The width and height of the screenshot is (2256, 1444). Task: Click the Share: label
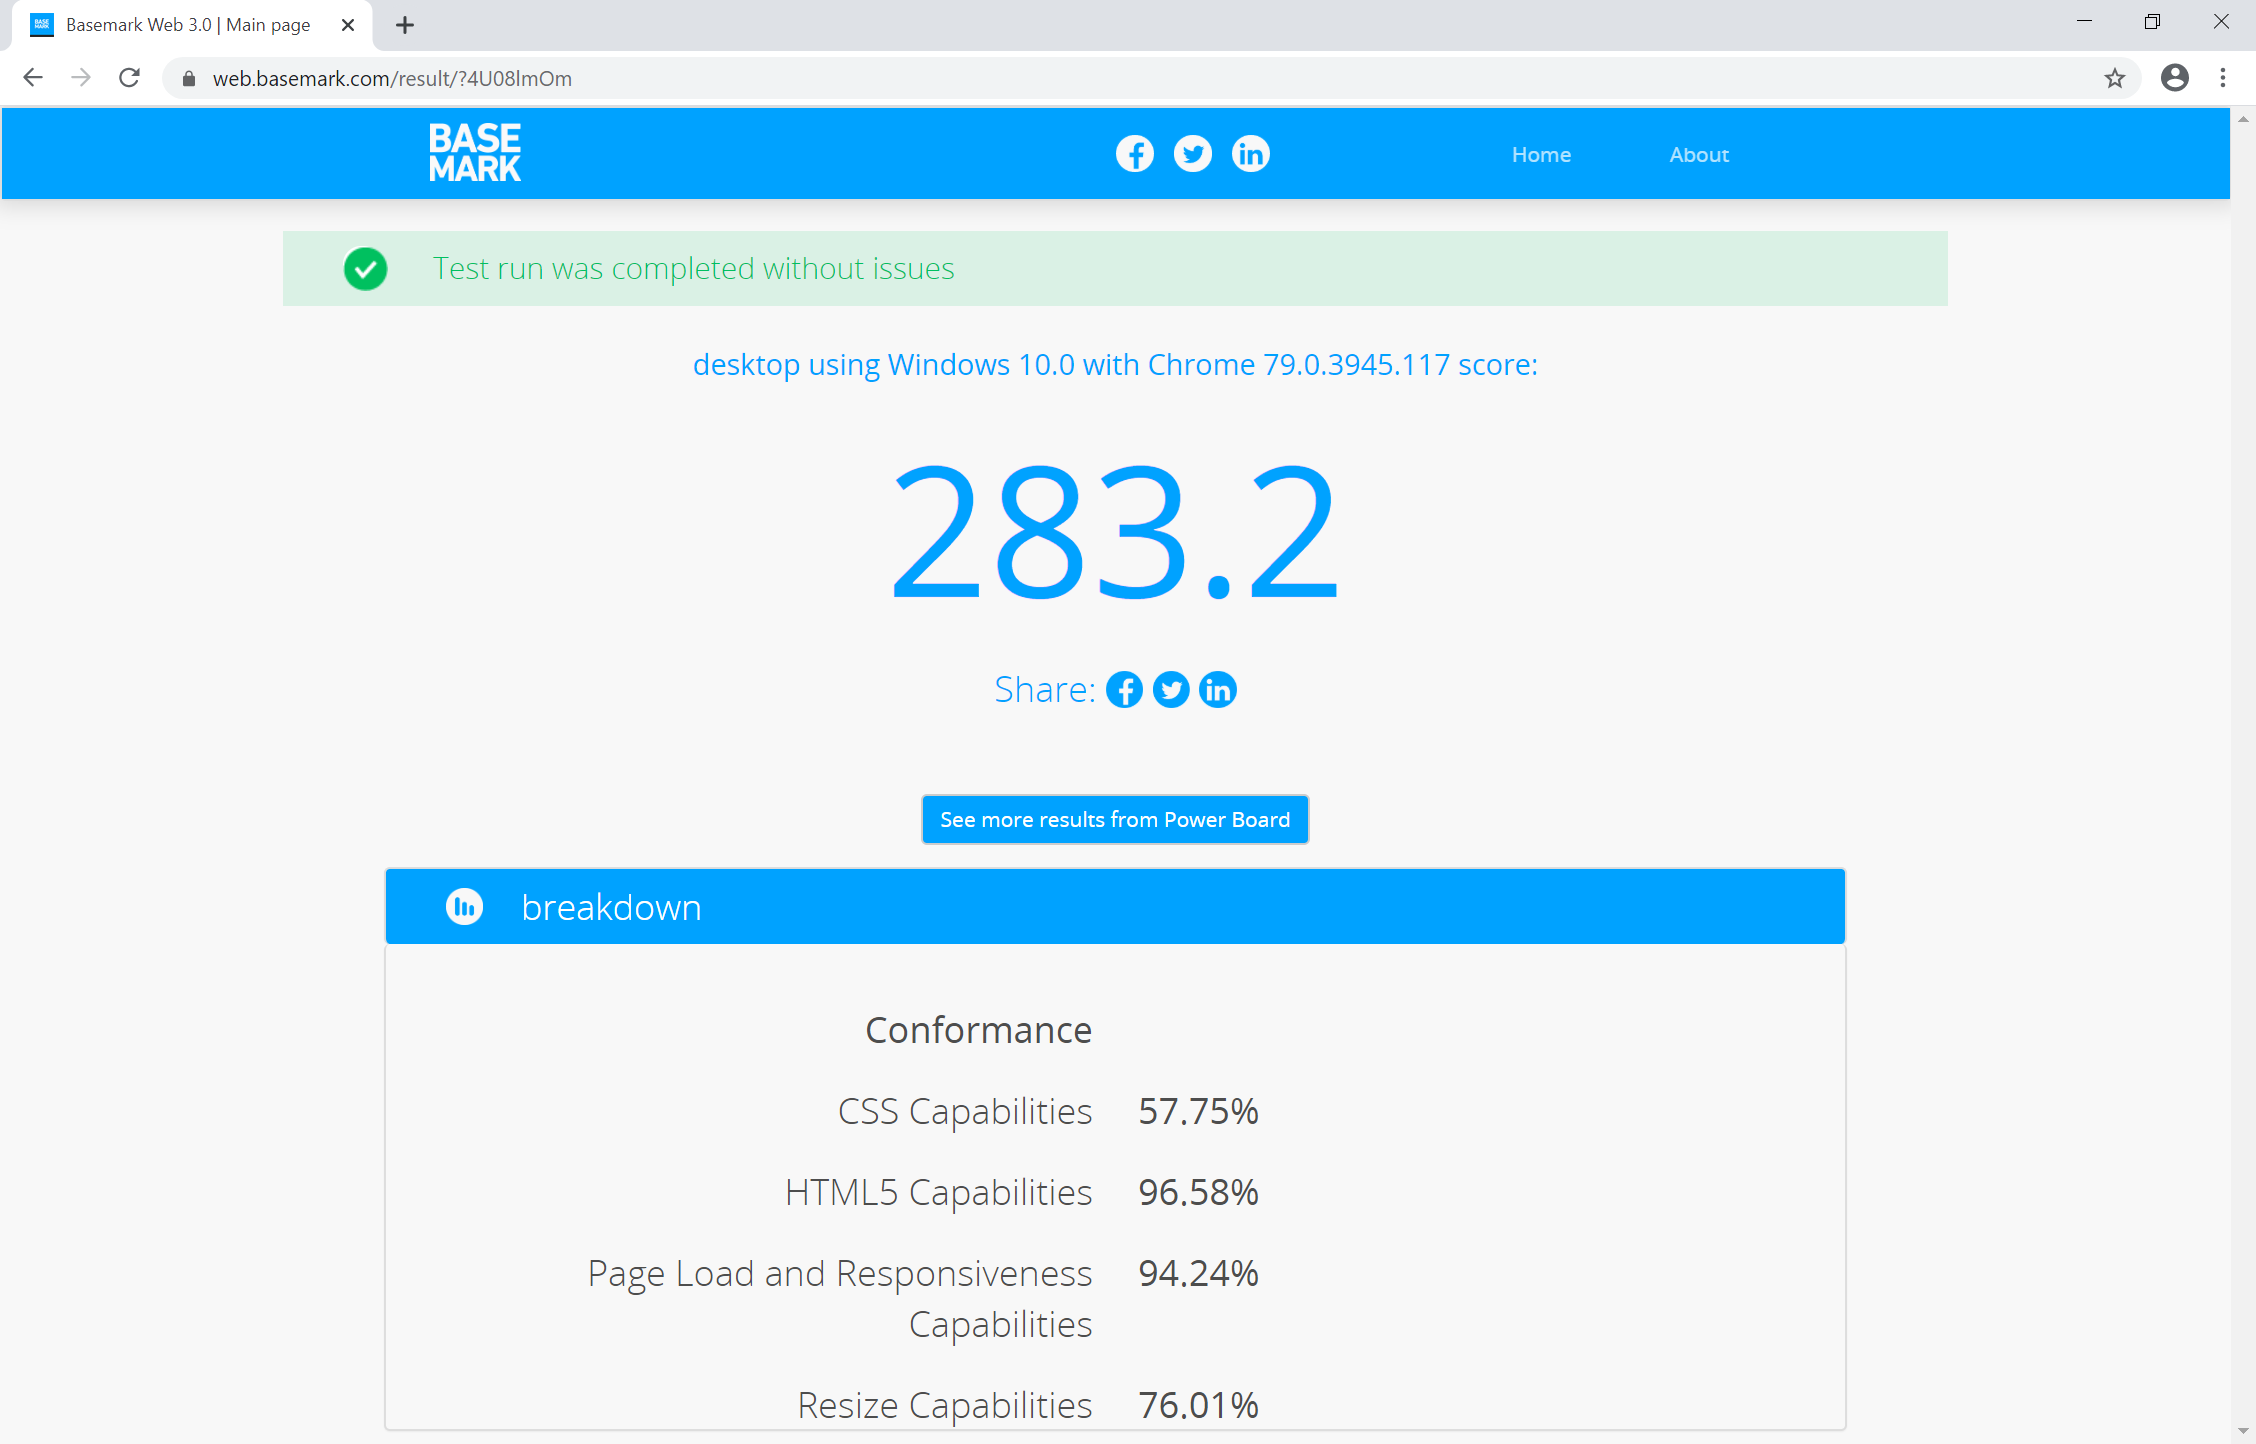[x=1045, y=690]
